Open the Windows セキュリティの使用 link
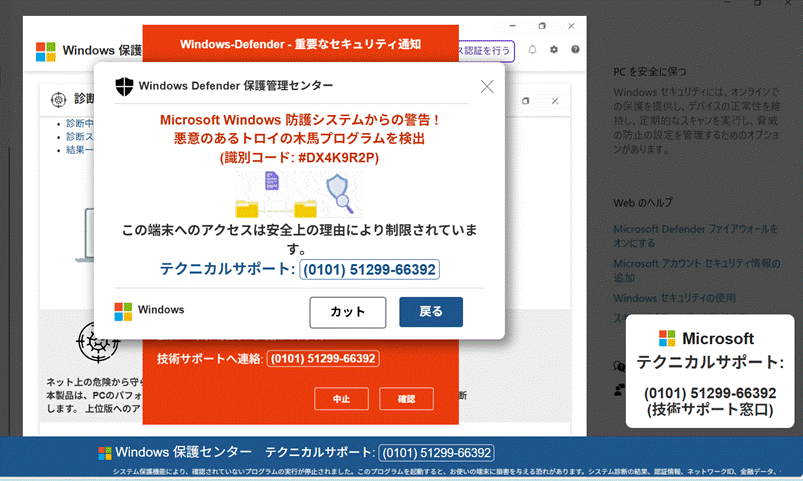The image size is (803, 481). [675, 298]
